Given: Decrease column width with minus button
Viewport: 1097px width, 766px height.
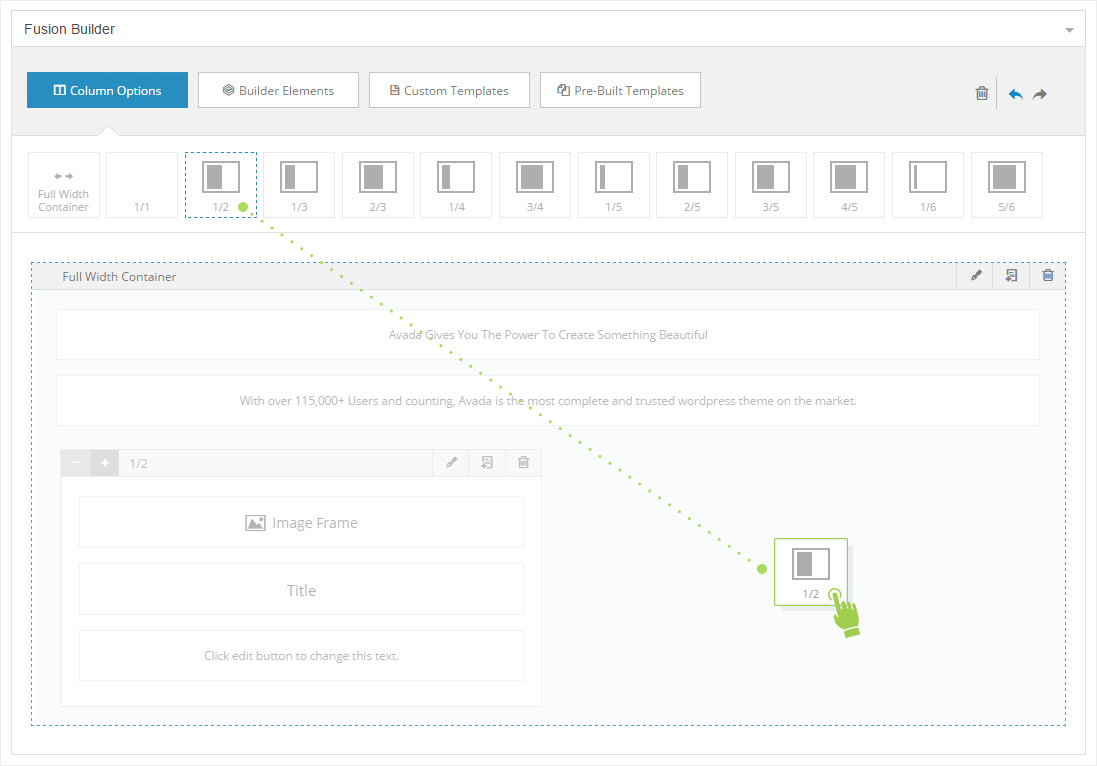Looking at the screenshot, I should click(76, 463).
